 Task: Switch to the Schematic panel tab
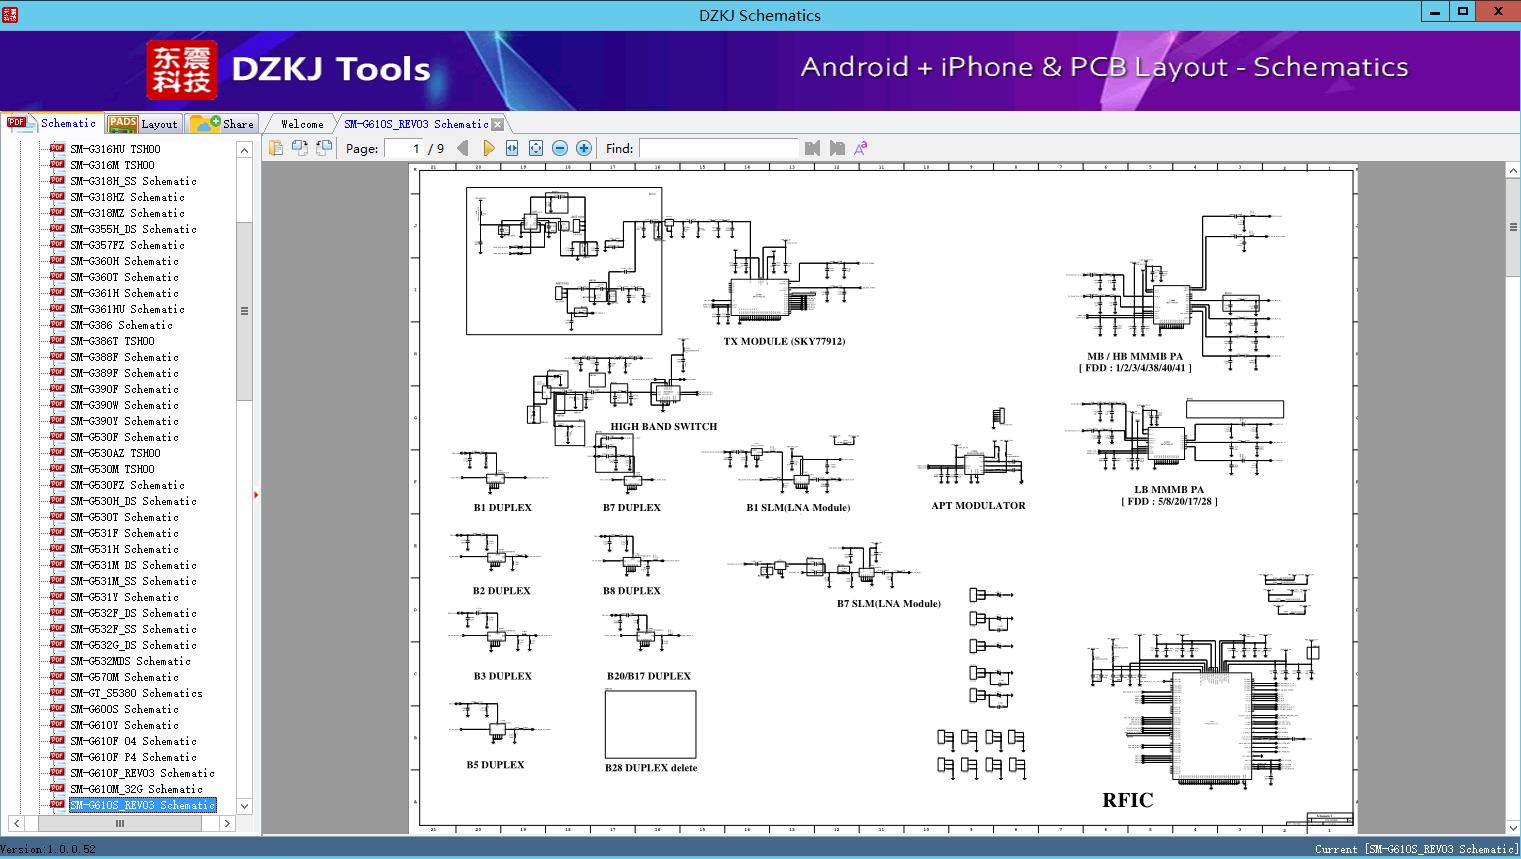pyautogui.click(x=52, y=123)
